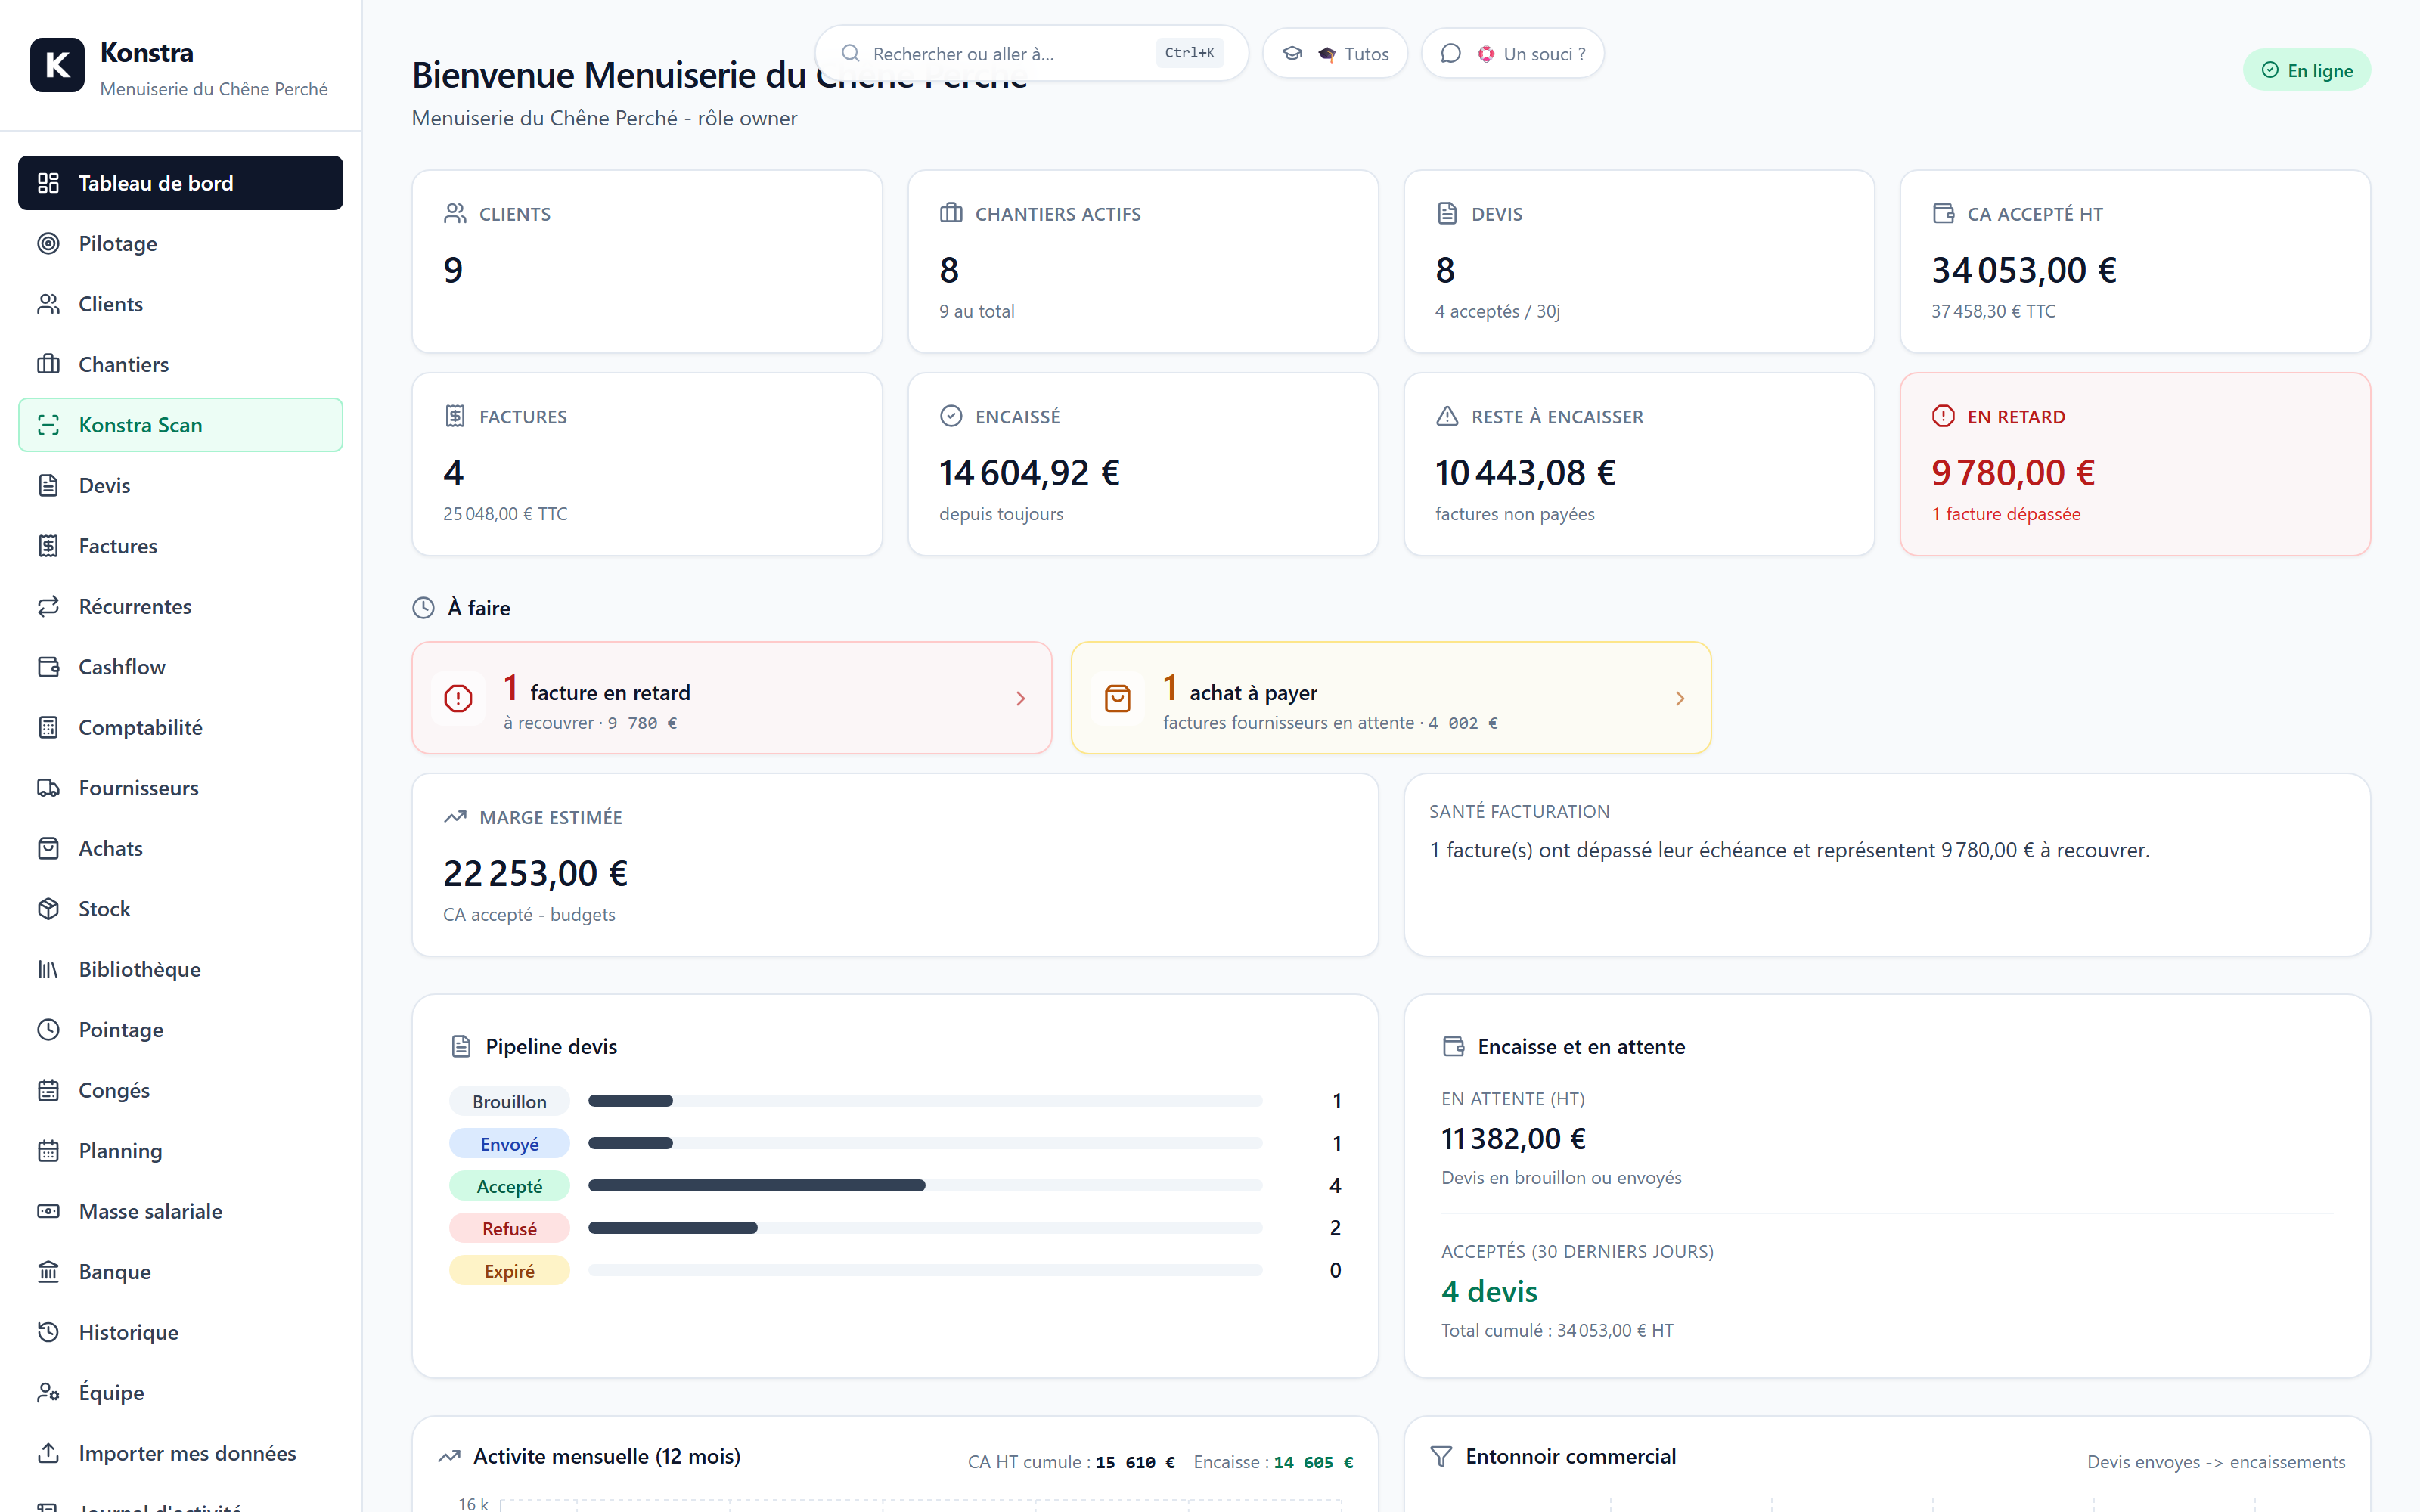Click the Brouillon pipeline progress bar
The image size is (2420, 1512).
coord(925,1101)
